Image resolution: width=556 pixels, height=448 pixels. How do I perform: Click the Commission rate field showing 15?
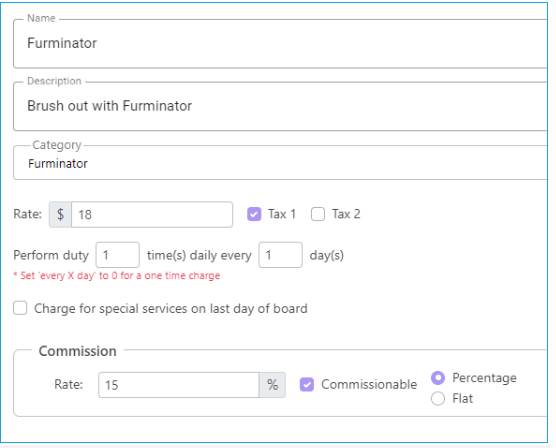tap(179, 385)
